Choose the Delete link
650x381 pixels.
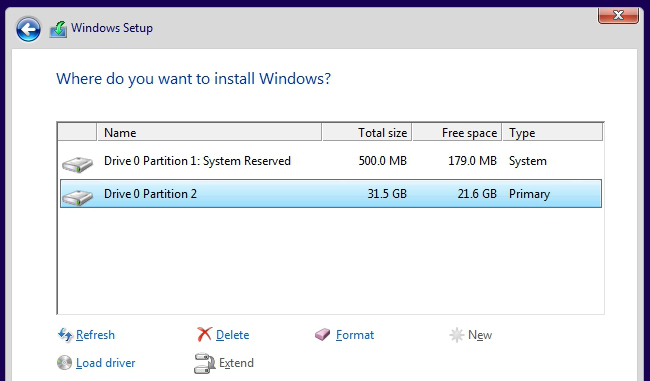point(233,335)
